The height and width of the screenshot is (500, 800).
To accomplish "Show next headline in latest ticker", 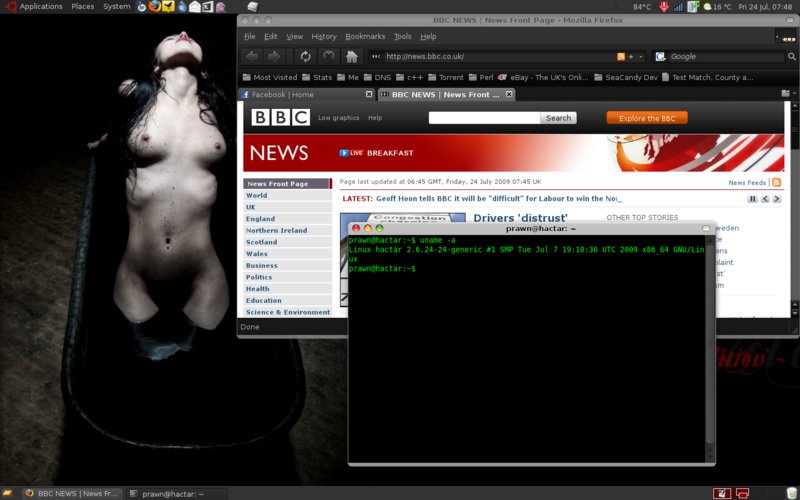I will click(x=777, y=199).
